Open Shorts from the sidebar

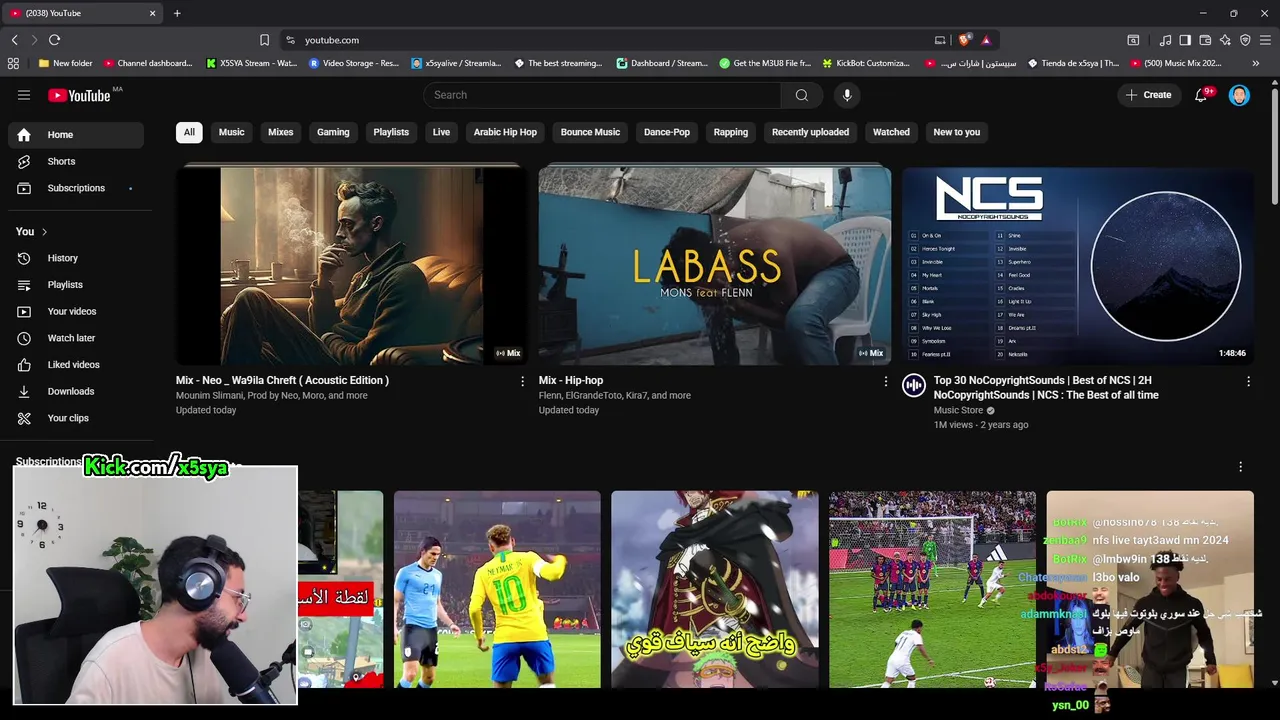coord(76,161)
